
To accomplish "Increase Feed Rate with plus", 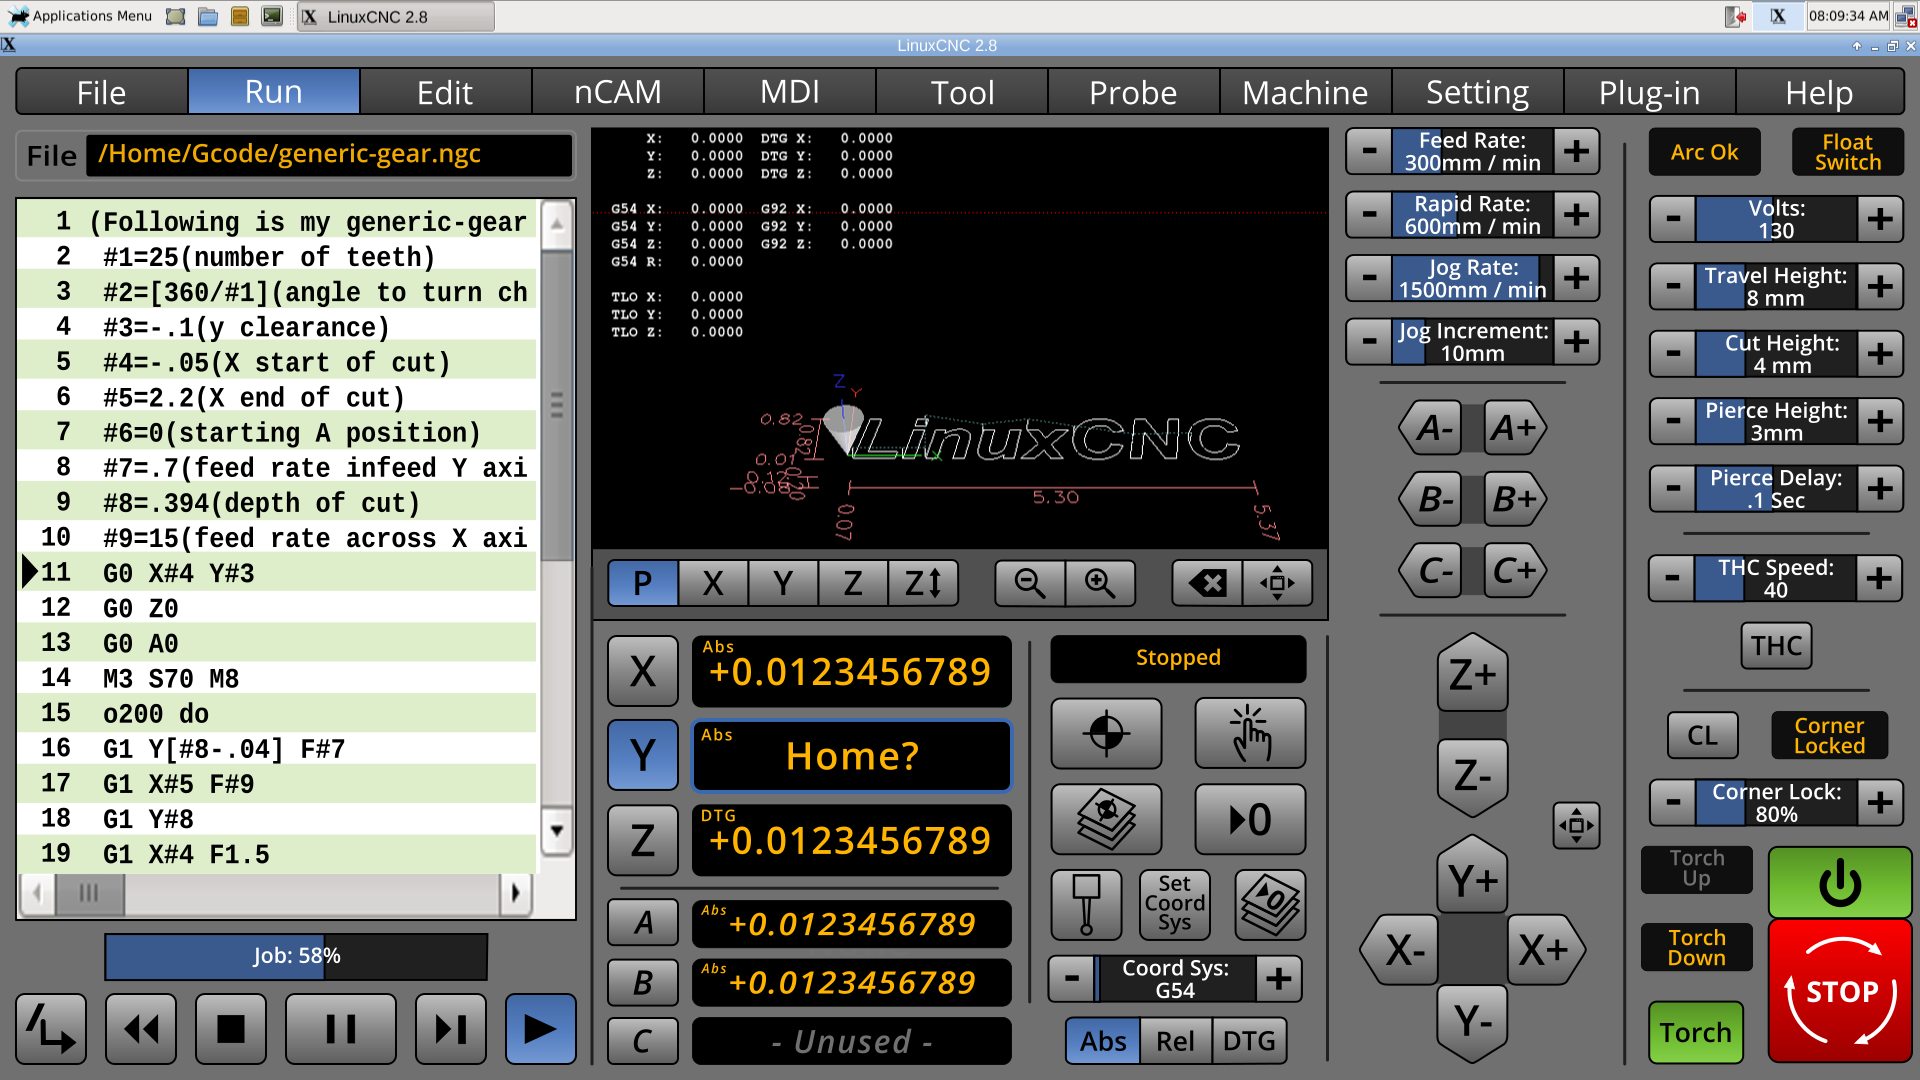I will (x=1576, y=151).
